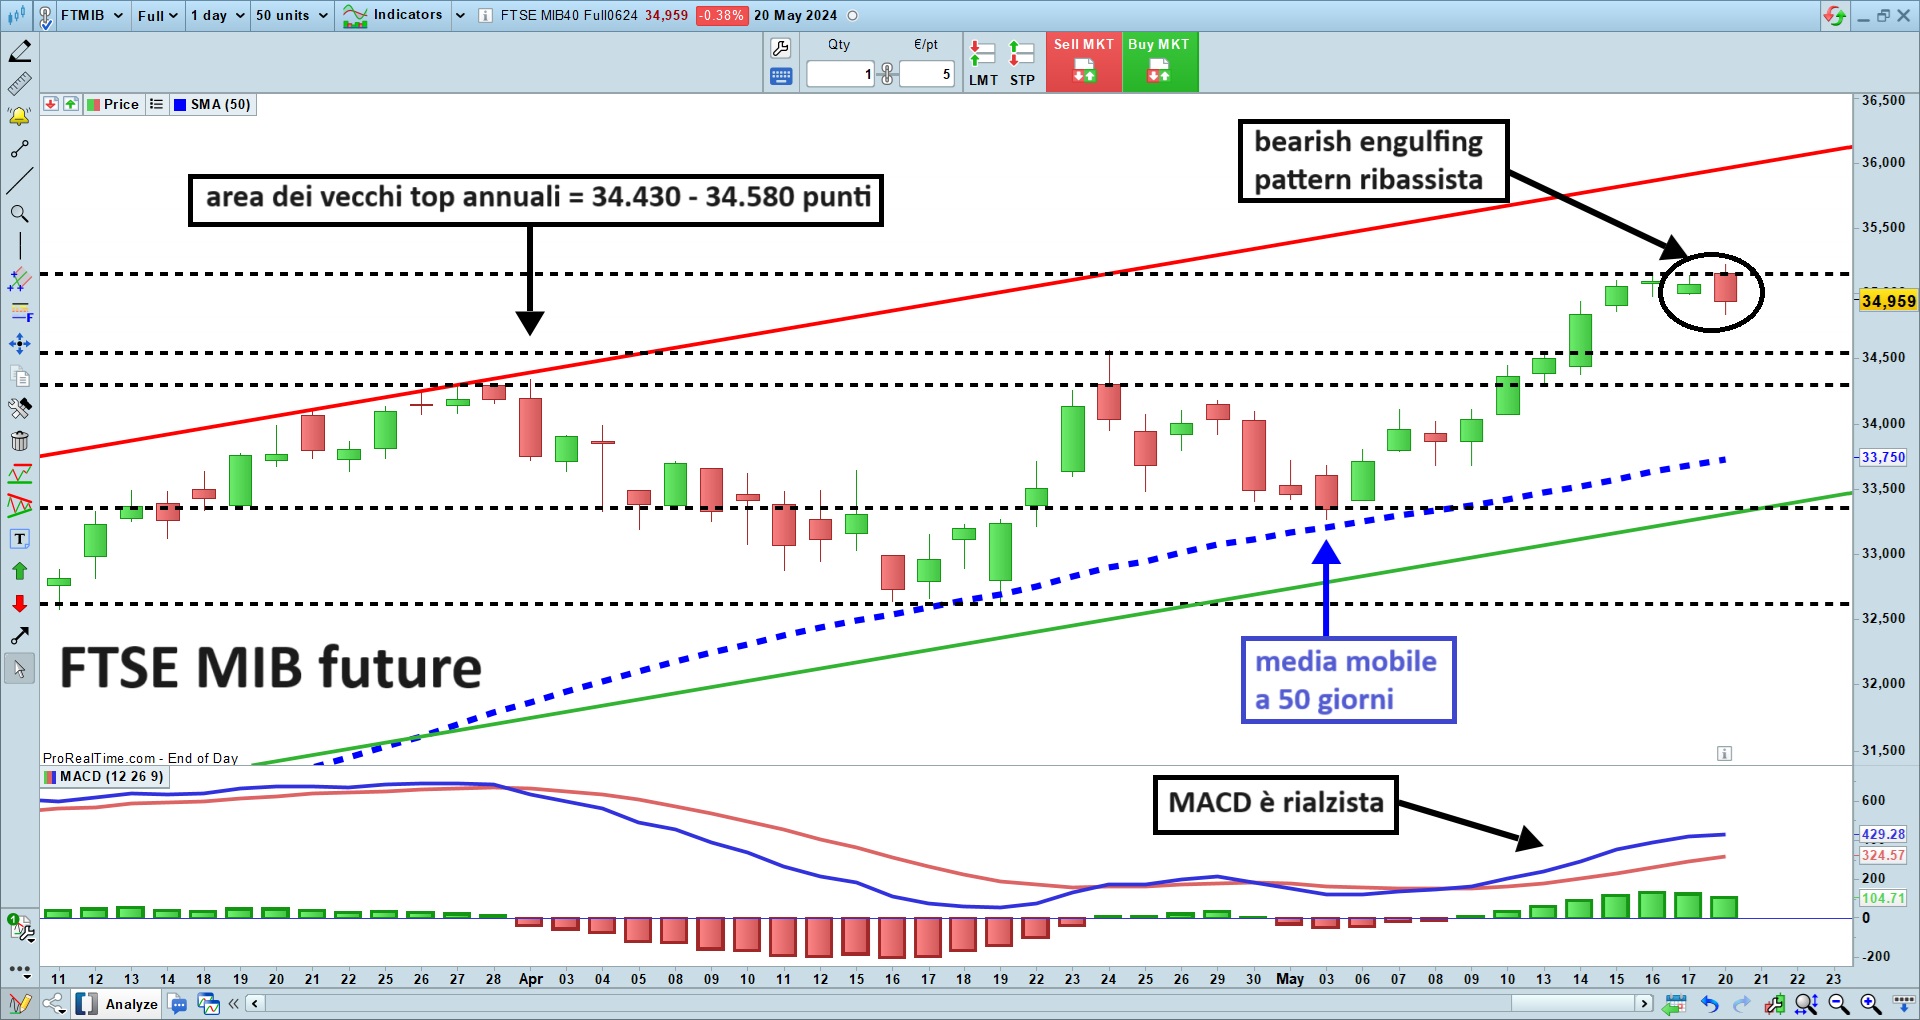Toggle the red down-arrow price panel button
Viewport: 1920px width, 1020px height.
click(x=51, y=104)
